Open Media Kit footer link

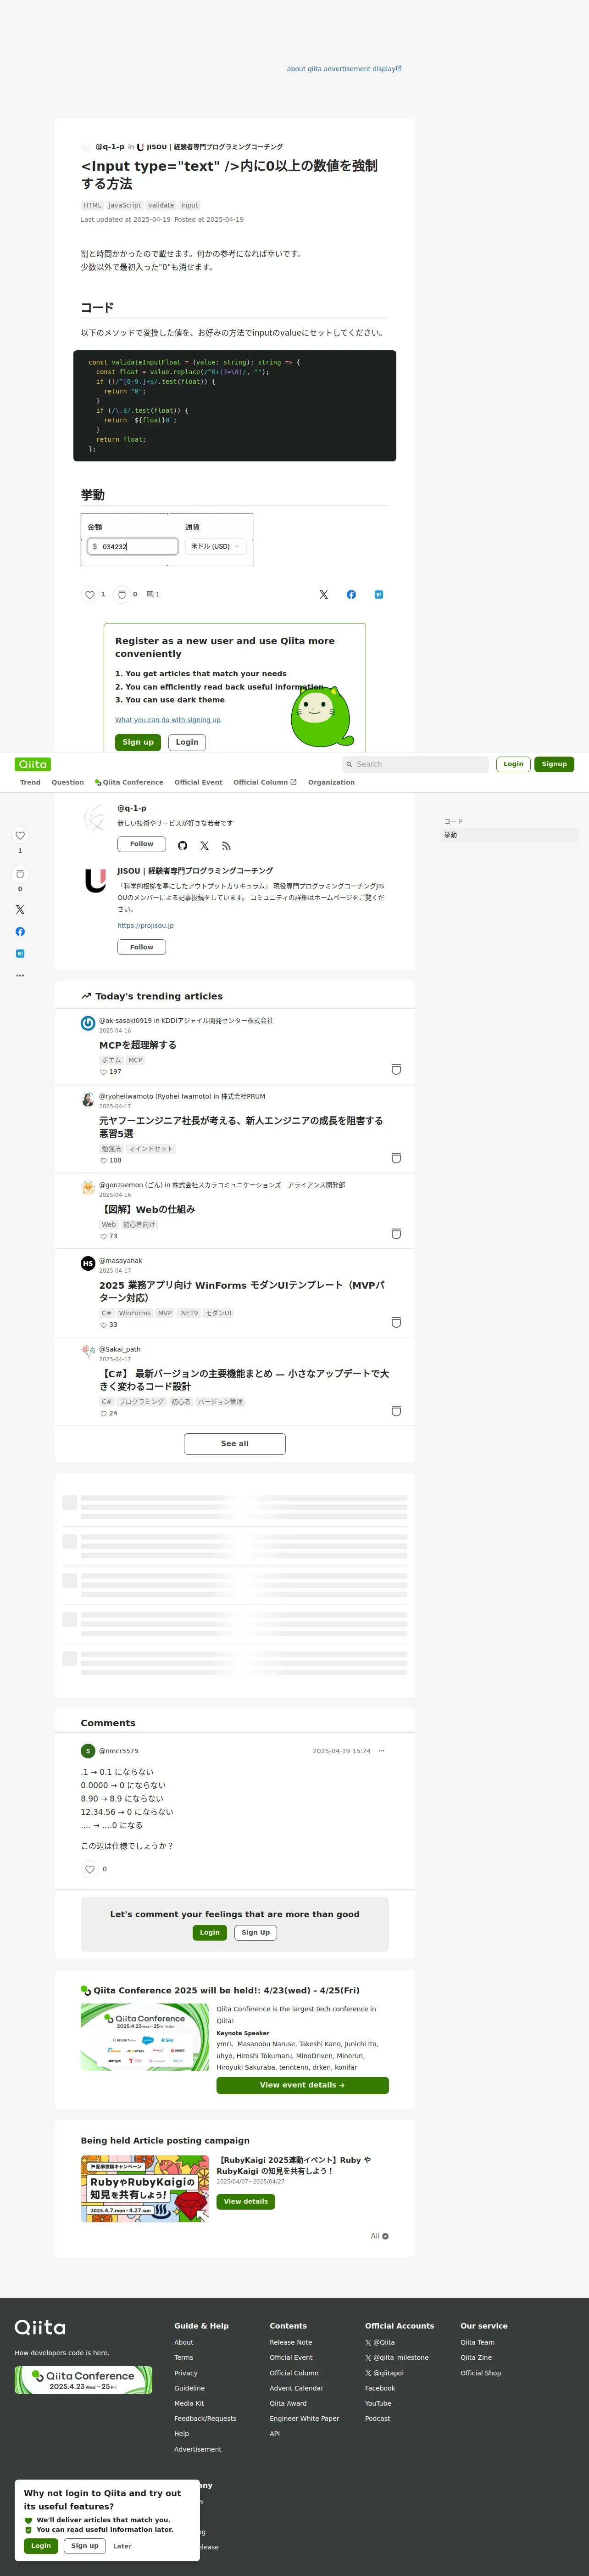click(x=189, y=2404)
